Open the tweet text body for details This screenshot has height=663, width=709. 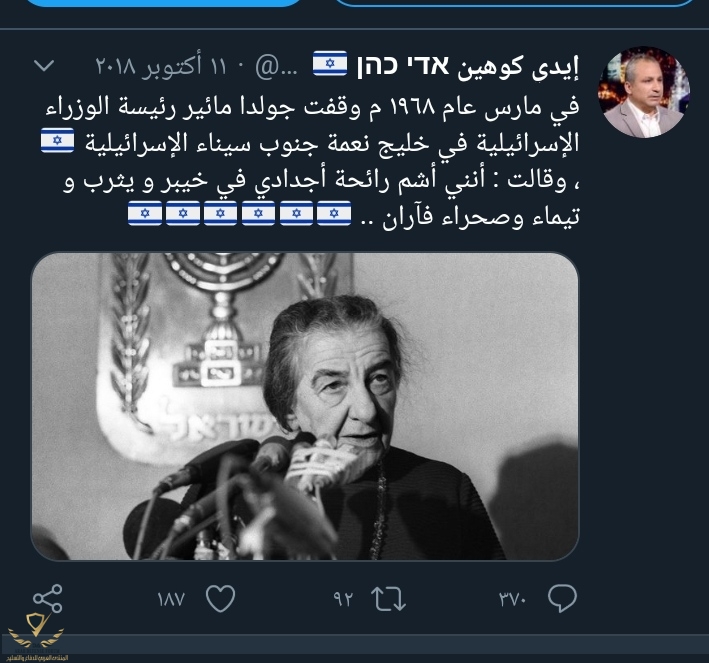point(312,164)
